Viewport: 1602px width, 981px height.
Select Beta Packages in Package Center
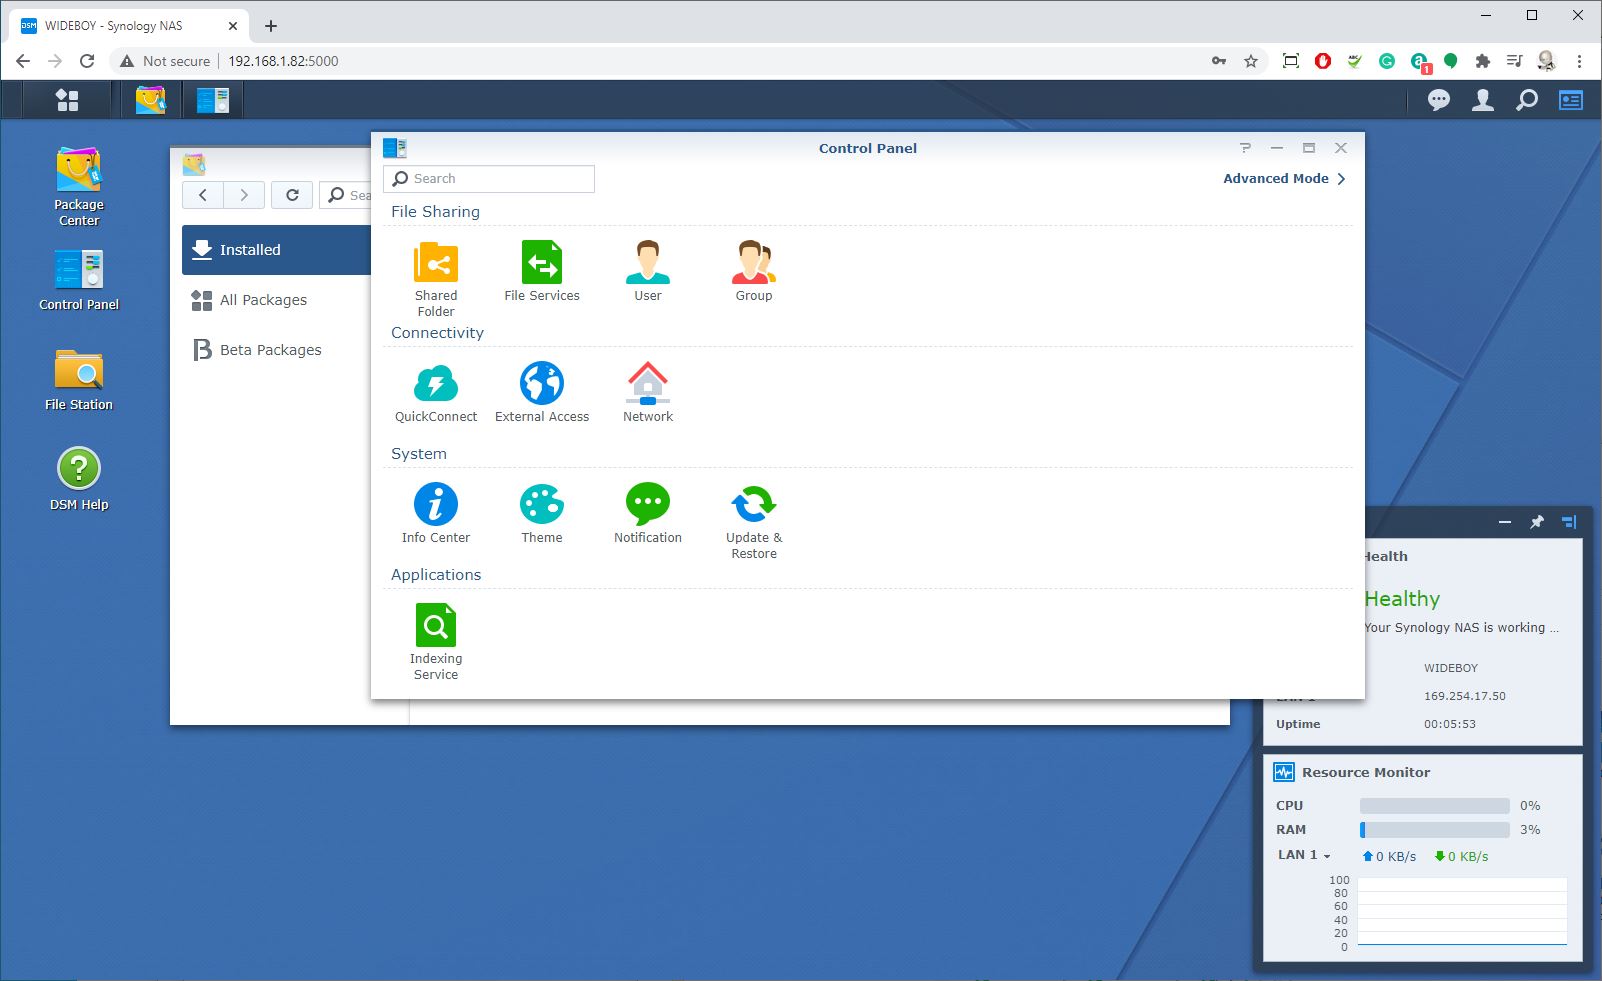(x=277, y=350)
